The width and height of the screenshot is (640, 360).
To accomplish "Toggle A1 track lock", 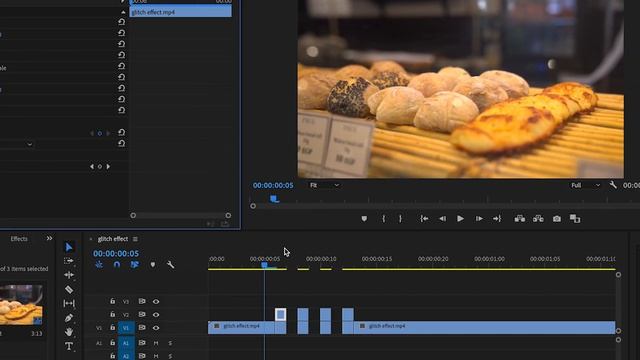I will pos(112,343).
